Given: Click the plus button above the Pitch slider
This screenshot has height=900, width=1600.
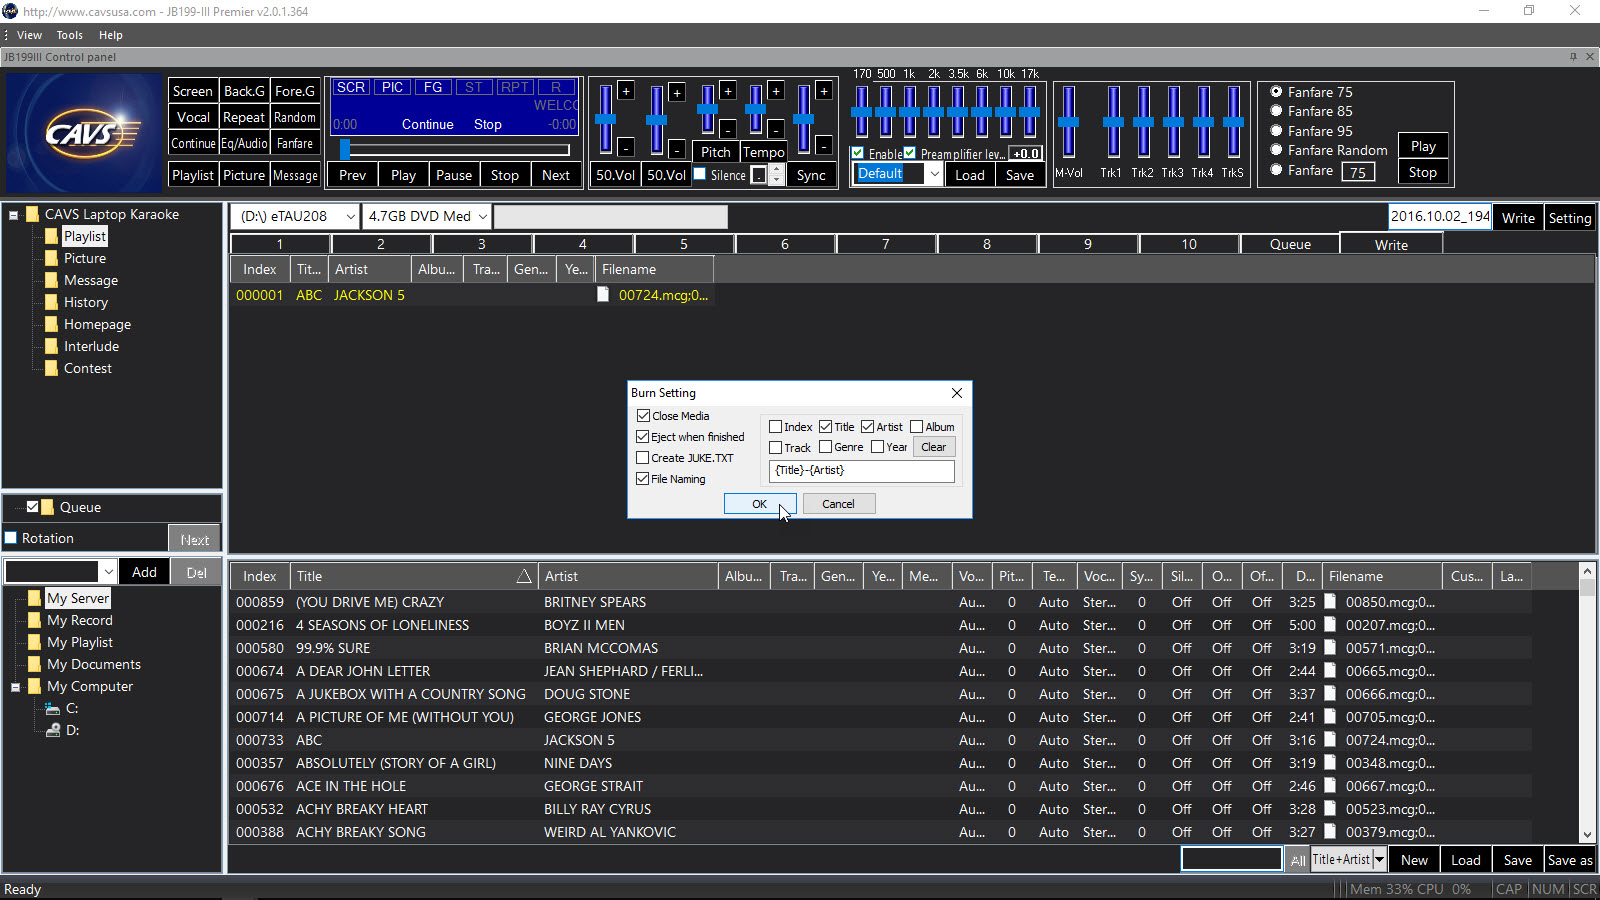Looking at the screenshot, I should point(728,91).
